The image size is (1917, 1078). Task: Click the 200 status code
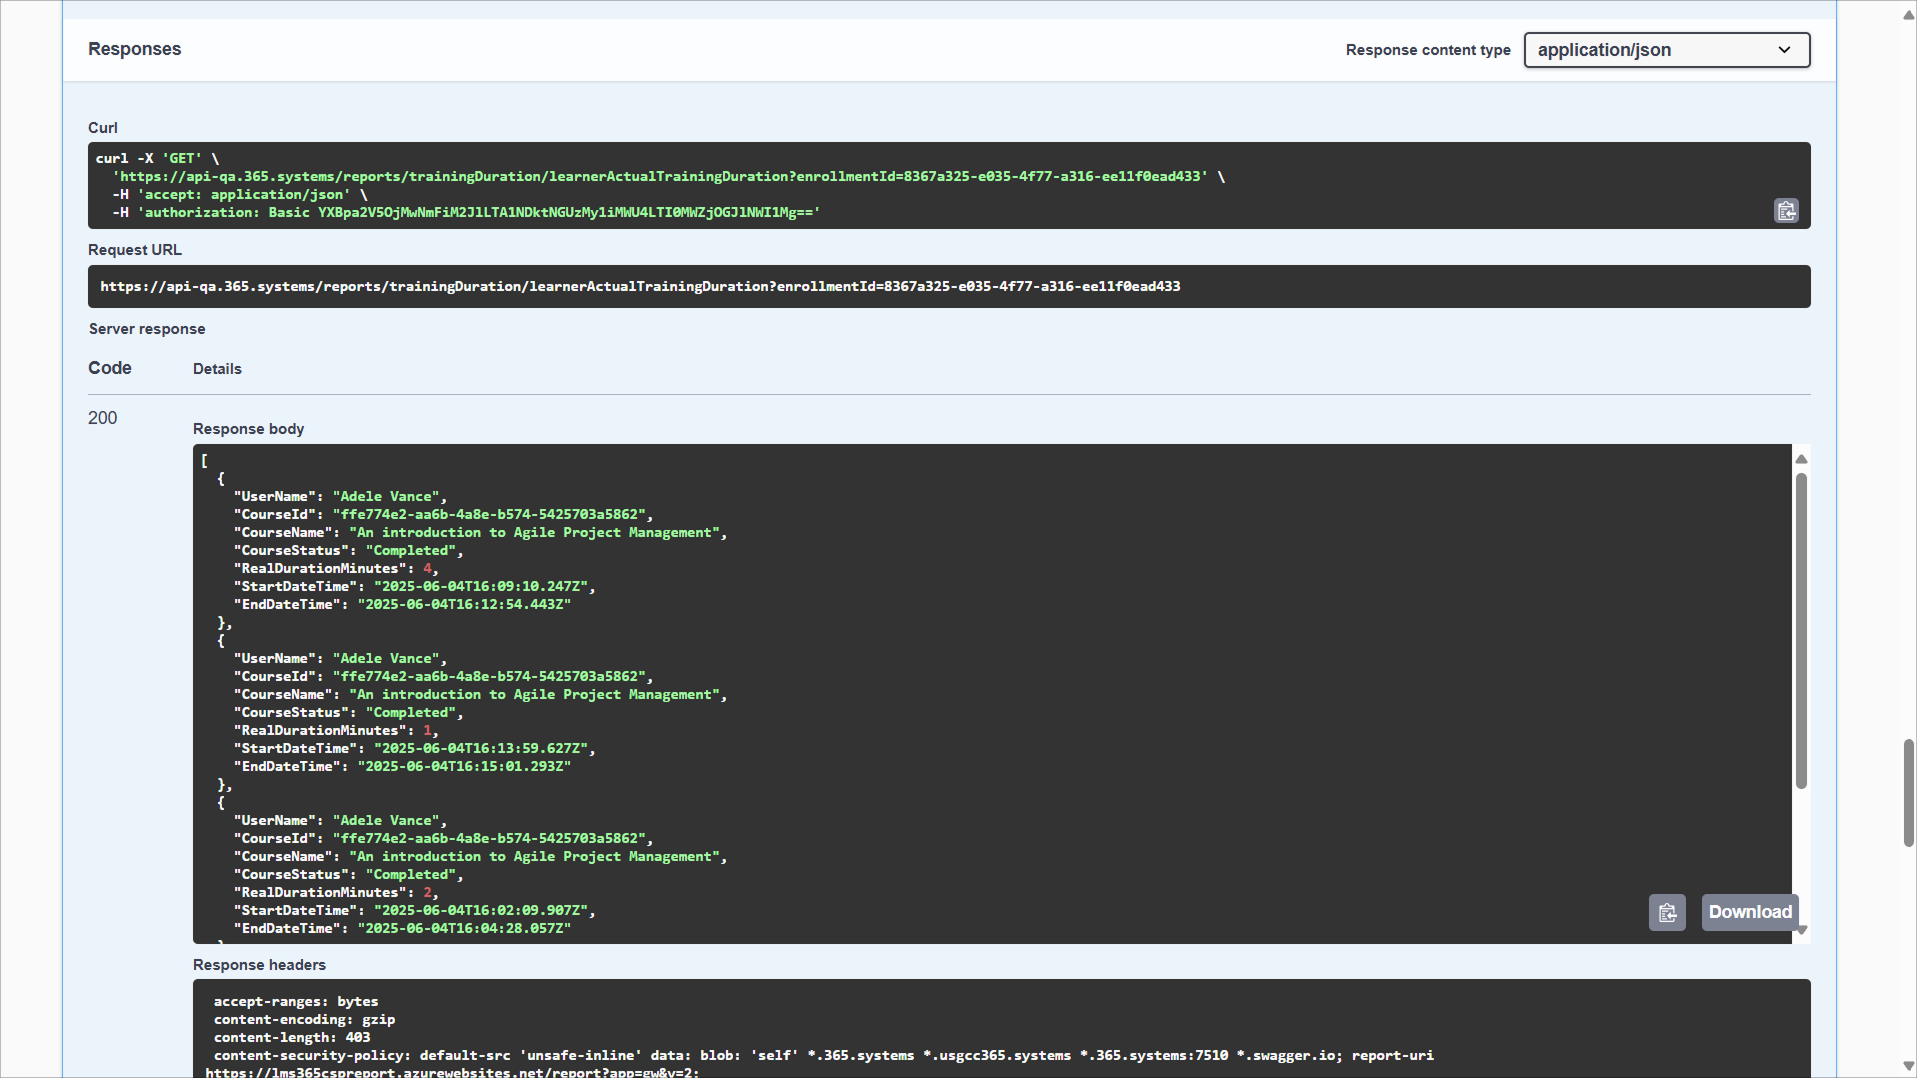(x=102, y=418)
